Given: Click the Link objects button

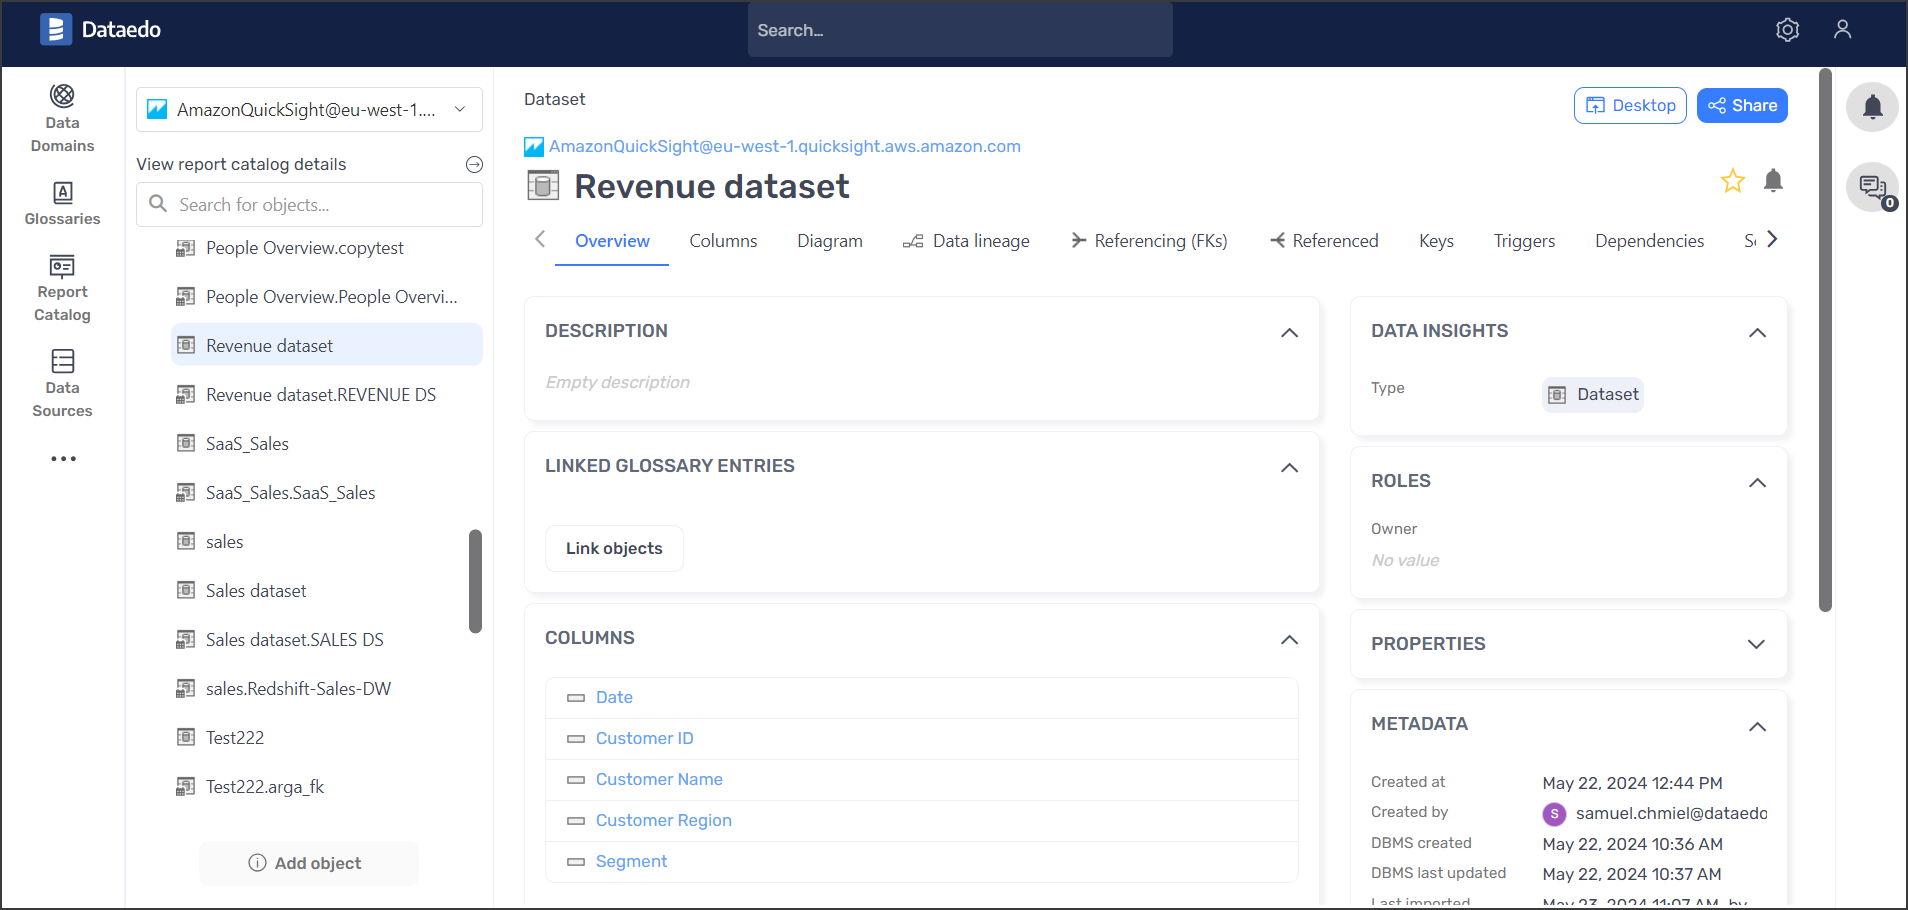Looking at the screenshot, I should pyautogui.click(x=614, y=548).
